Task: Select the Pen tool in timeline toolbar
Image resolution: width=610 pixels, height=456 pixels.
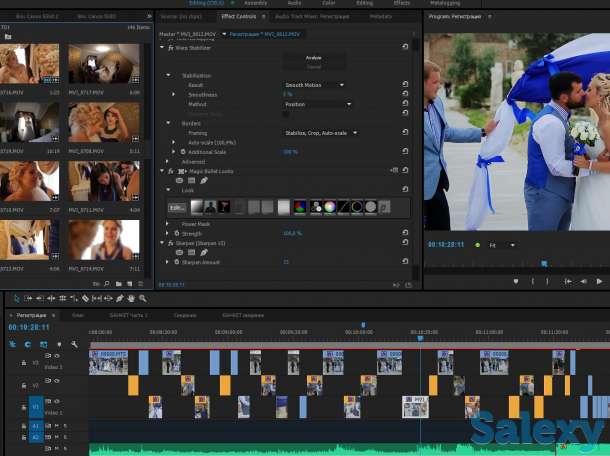Action: [120, 298]
